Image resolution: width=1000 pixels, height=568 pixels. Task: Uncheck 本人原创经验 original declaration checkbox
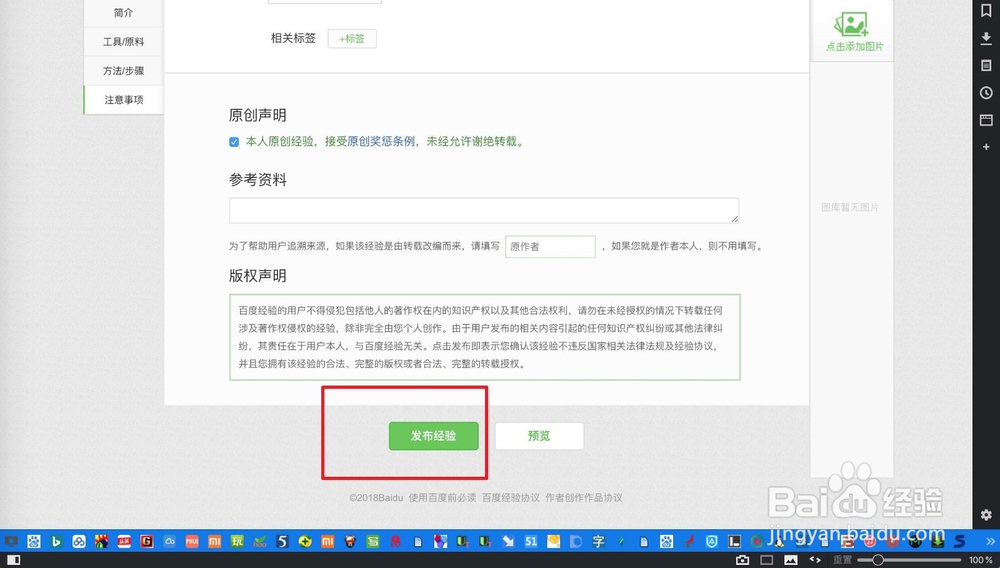pyautogui.click(x=234, y=142)
